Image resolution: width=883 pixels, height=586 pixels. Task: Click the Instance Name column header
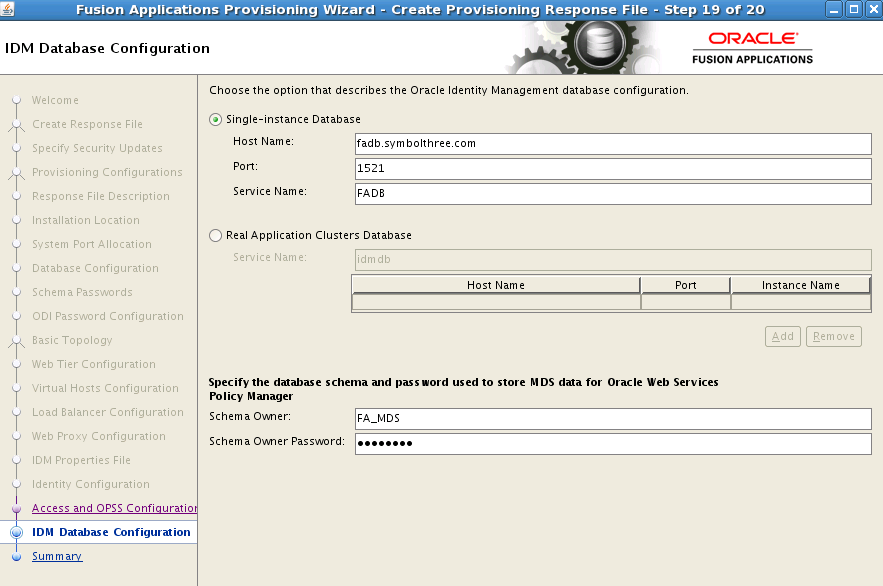pyautogui.click(x=800, y=285)
